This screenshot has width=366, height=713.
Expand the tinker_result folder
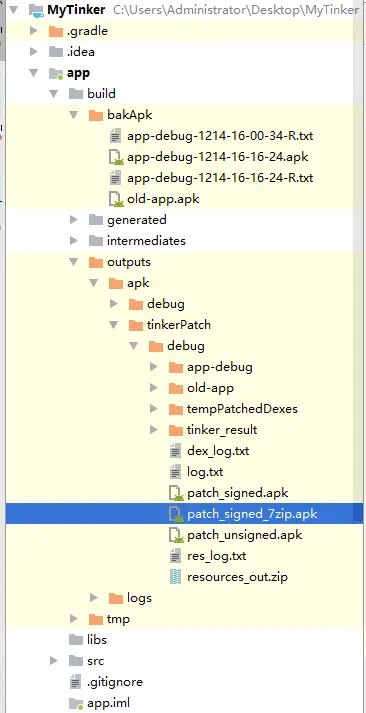pos(154,429)
